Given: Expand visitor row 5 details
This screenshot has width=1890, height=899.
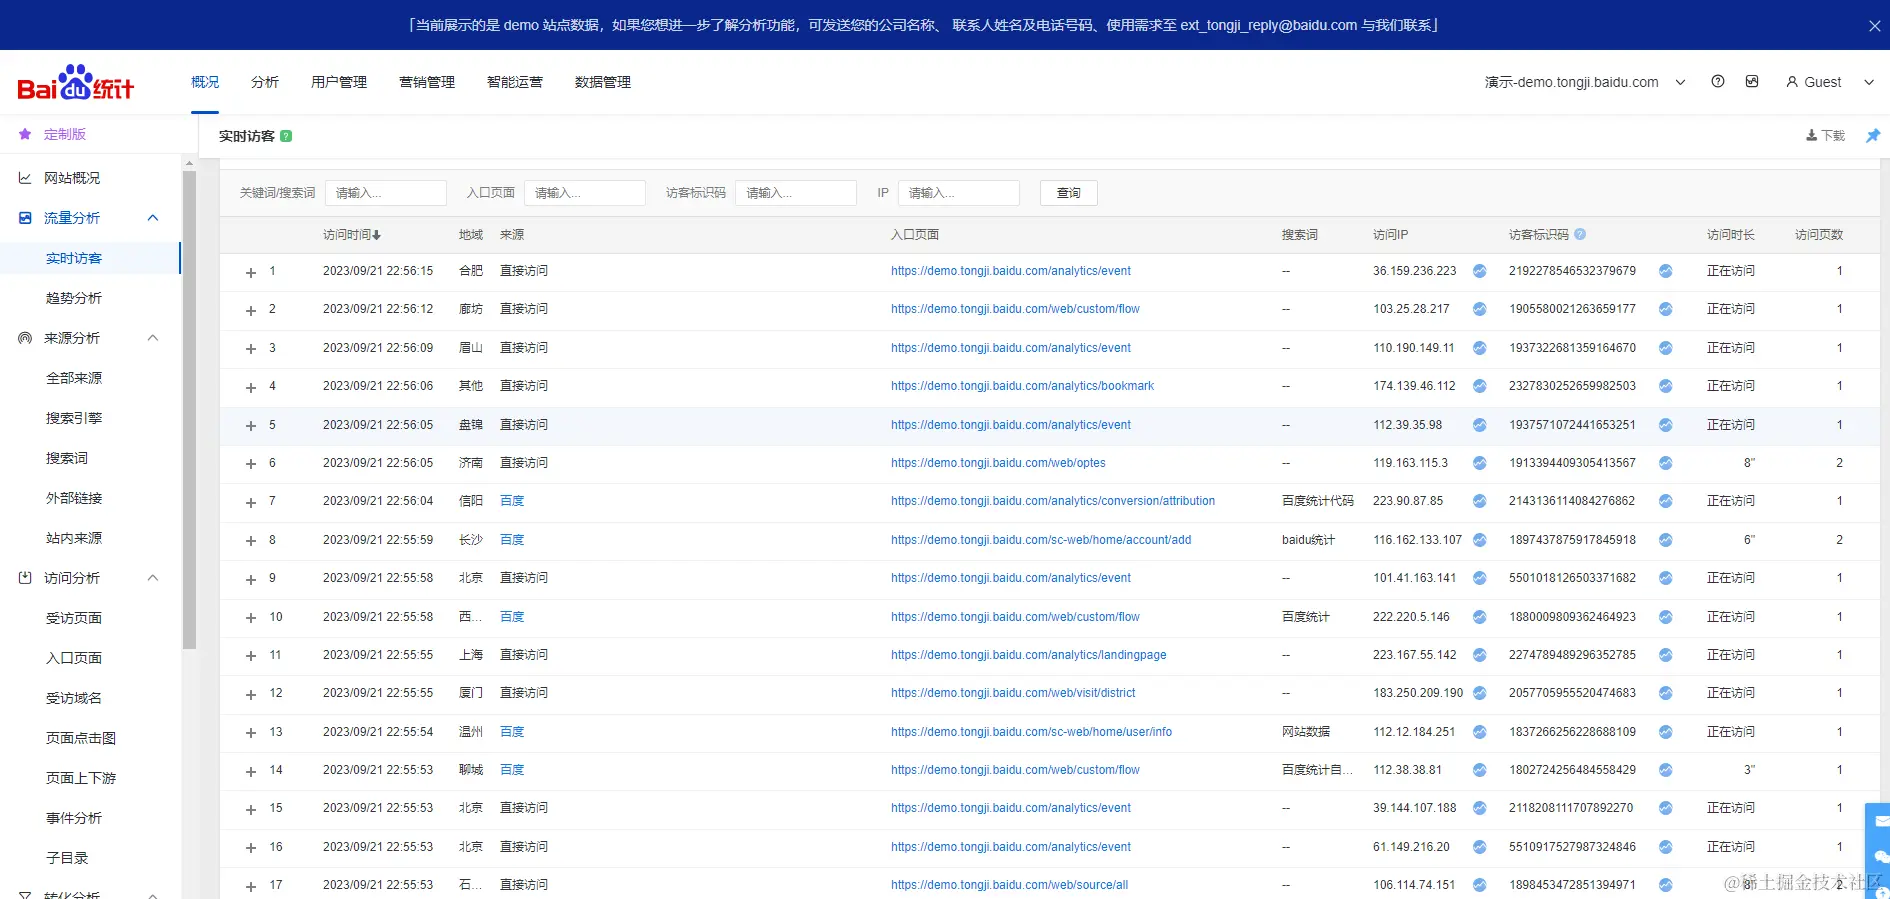Looking at the screenshot, I should 251,426.
